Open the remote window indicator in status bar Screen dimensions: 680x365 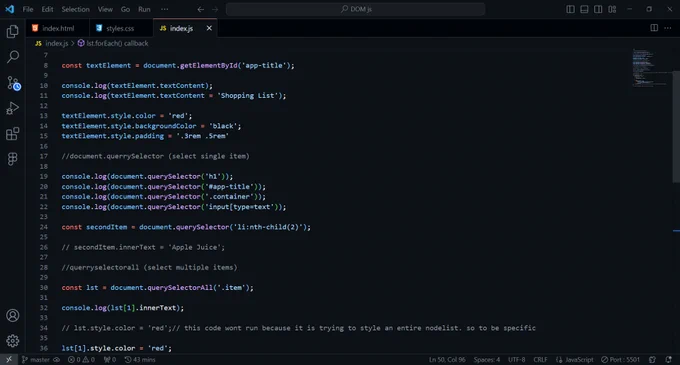(x=9, y=359)
